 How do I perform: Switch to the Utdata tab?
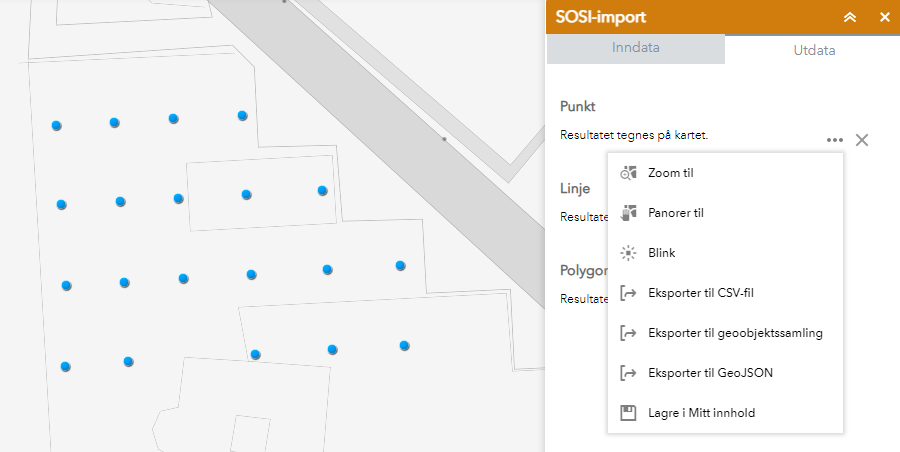pos(813,50)
